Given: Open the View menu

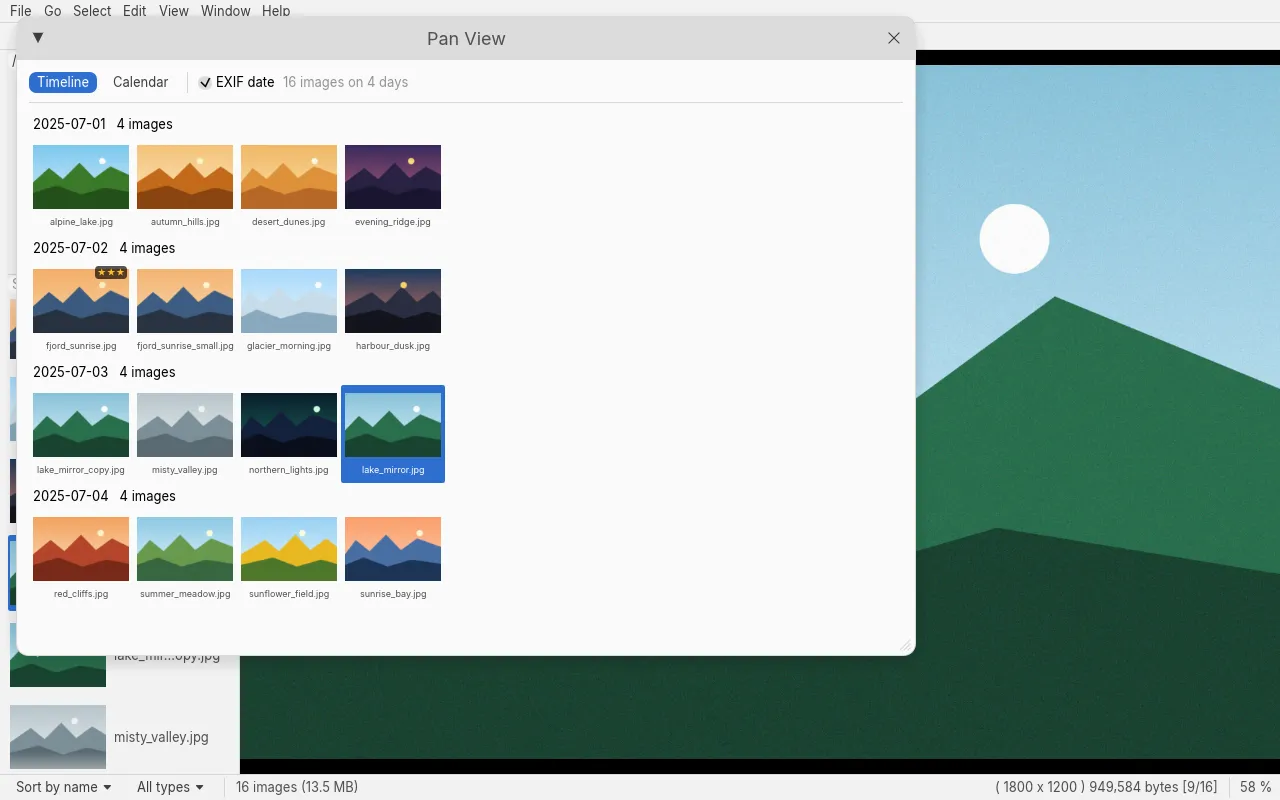Looking at the screenshot, I should tap(174, 11).
